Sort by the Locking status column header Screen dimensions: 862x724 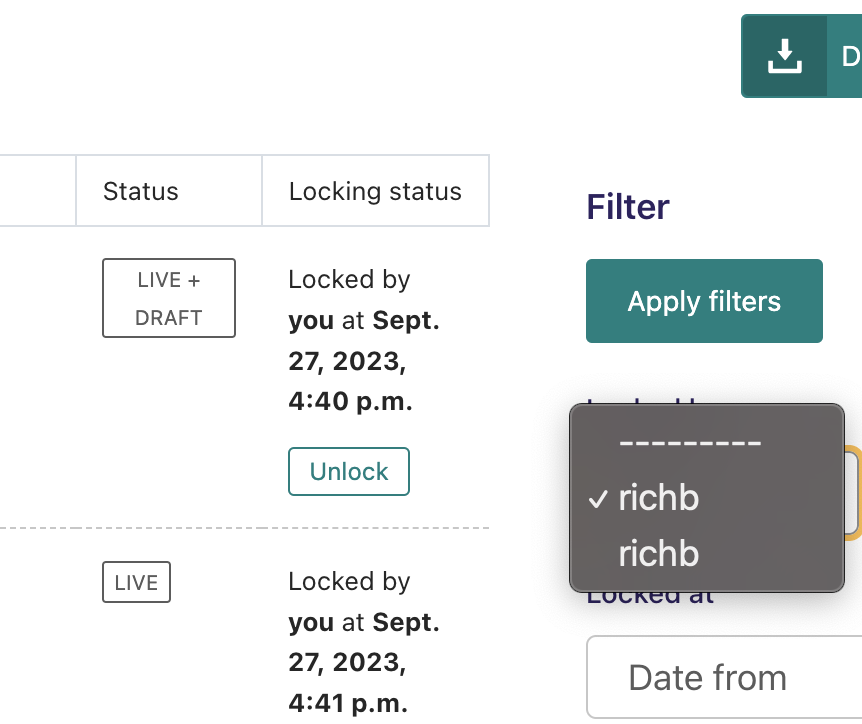click(374, 190)
